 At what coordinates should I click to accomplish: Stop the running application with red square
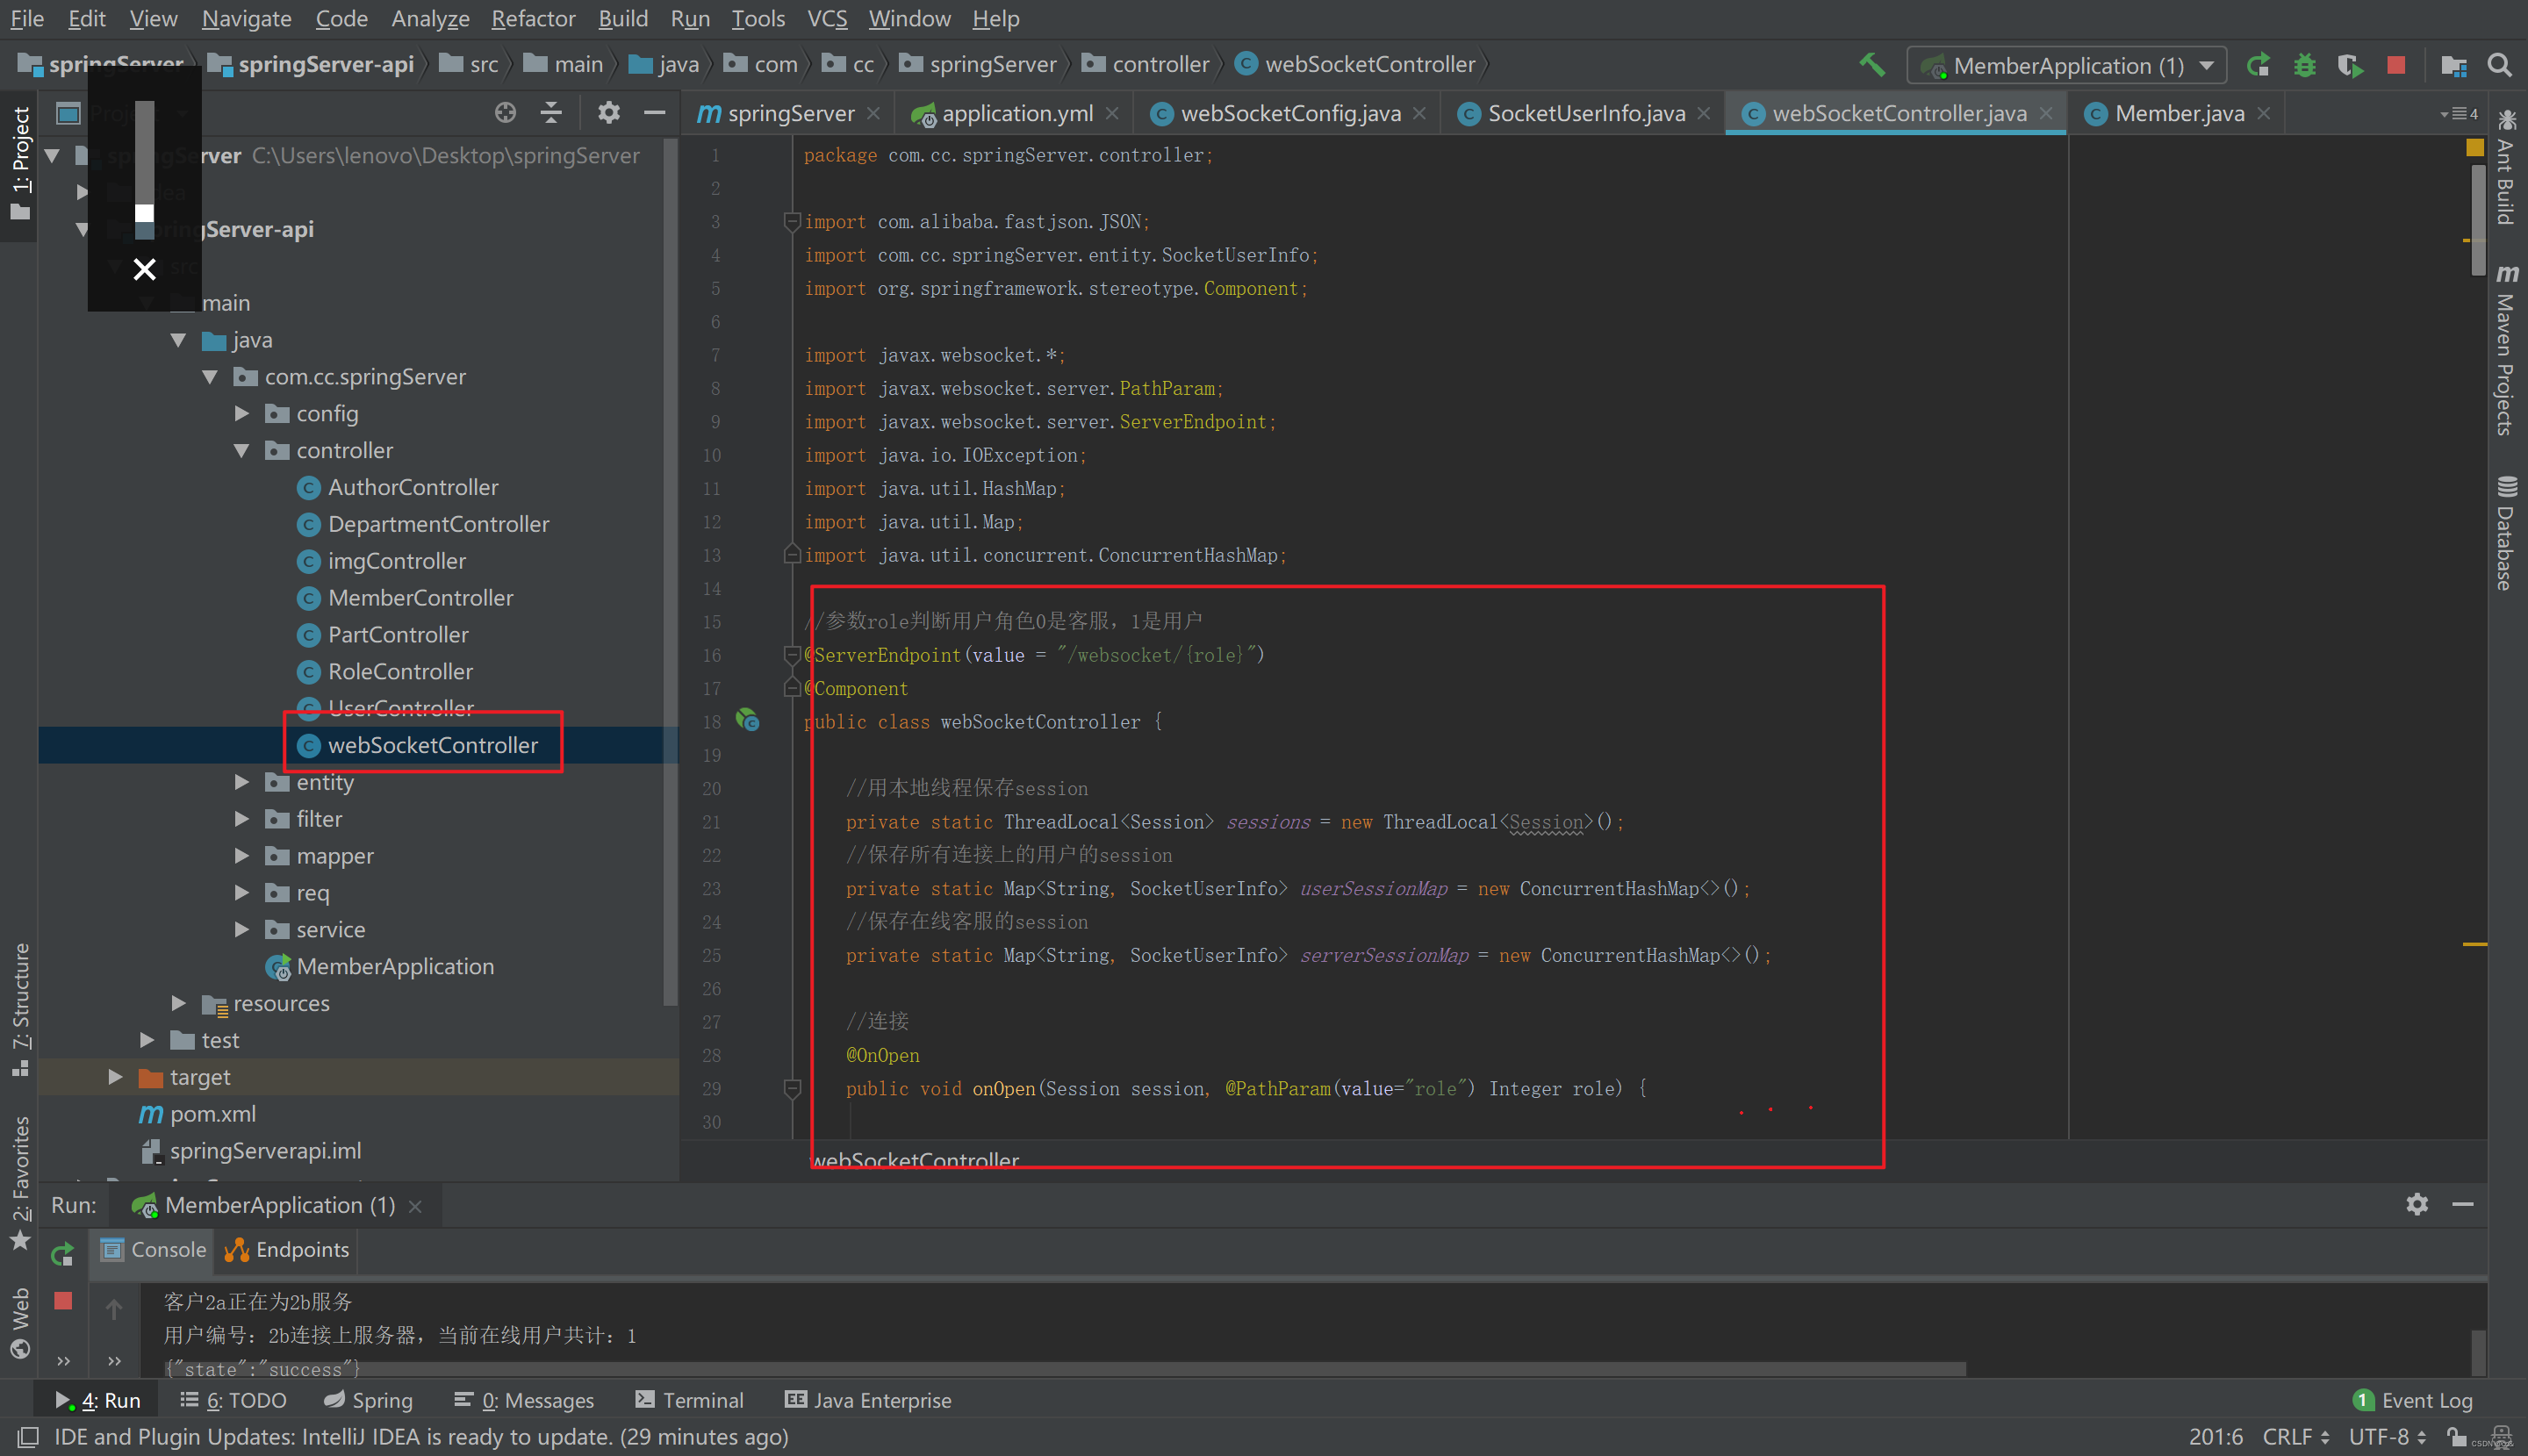pyautogui.click(x=2396, y=64)
